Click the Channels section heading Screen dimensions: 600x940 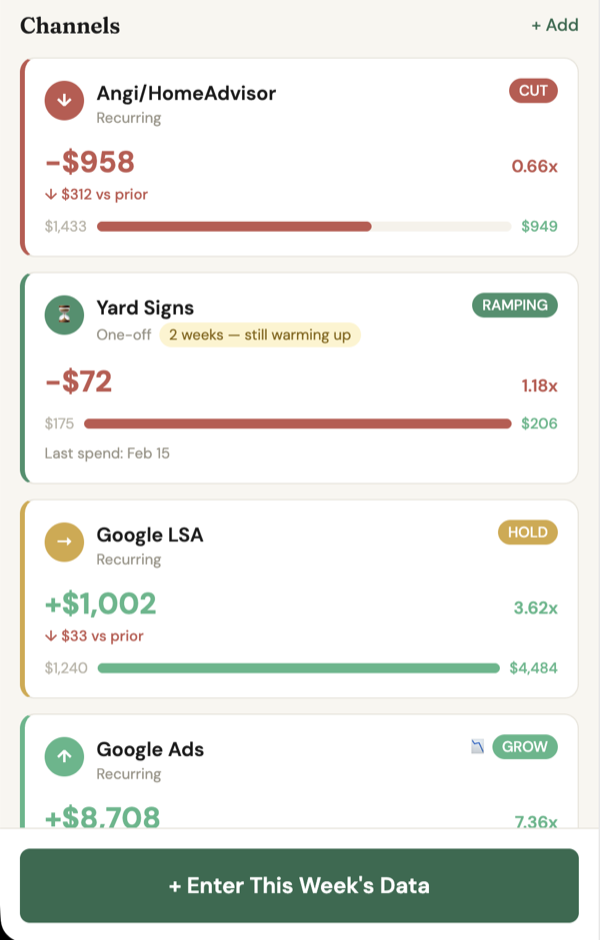click(70, 25)
